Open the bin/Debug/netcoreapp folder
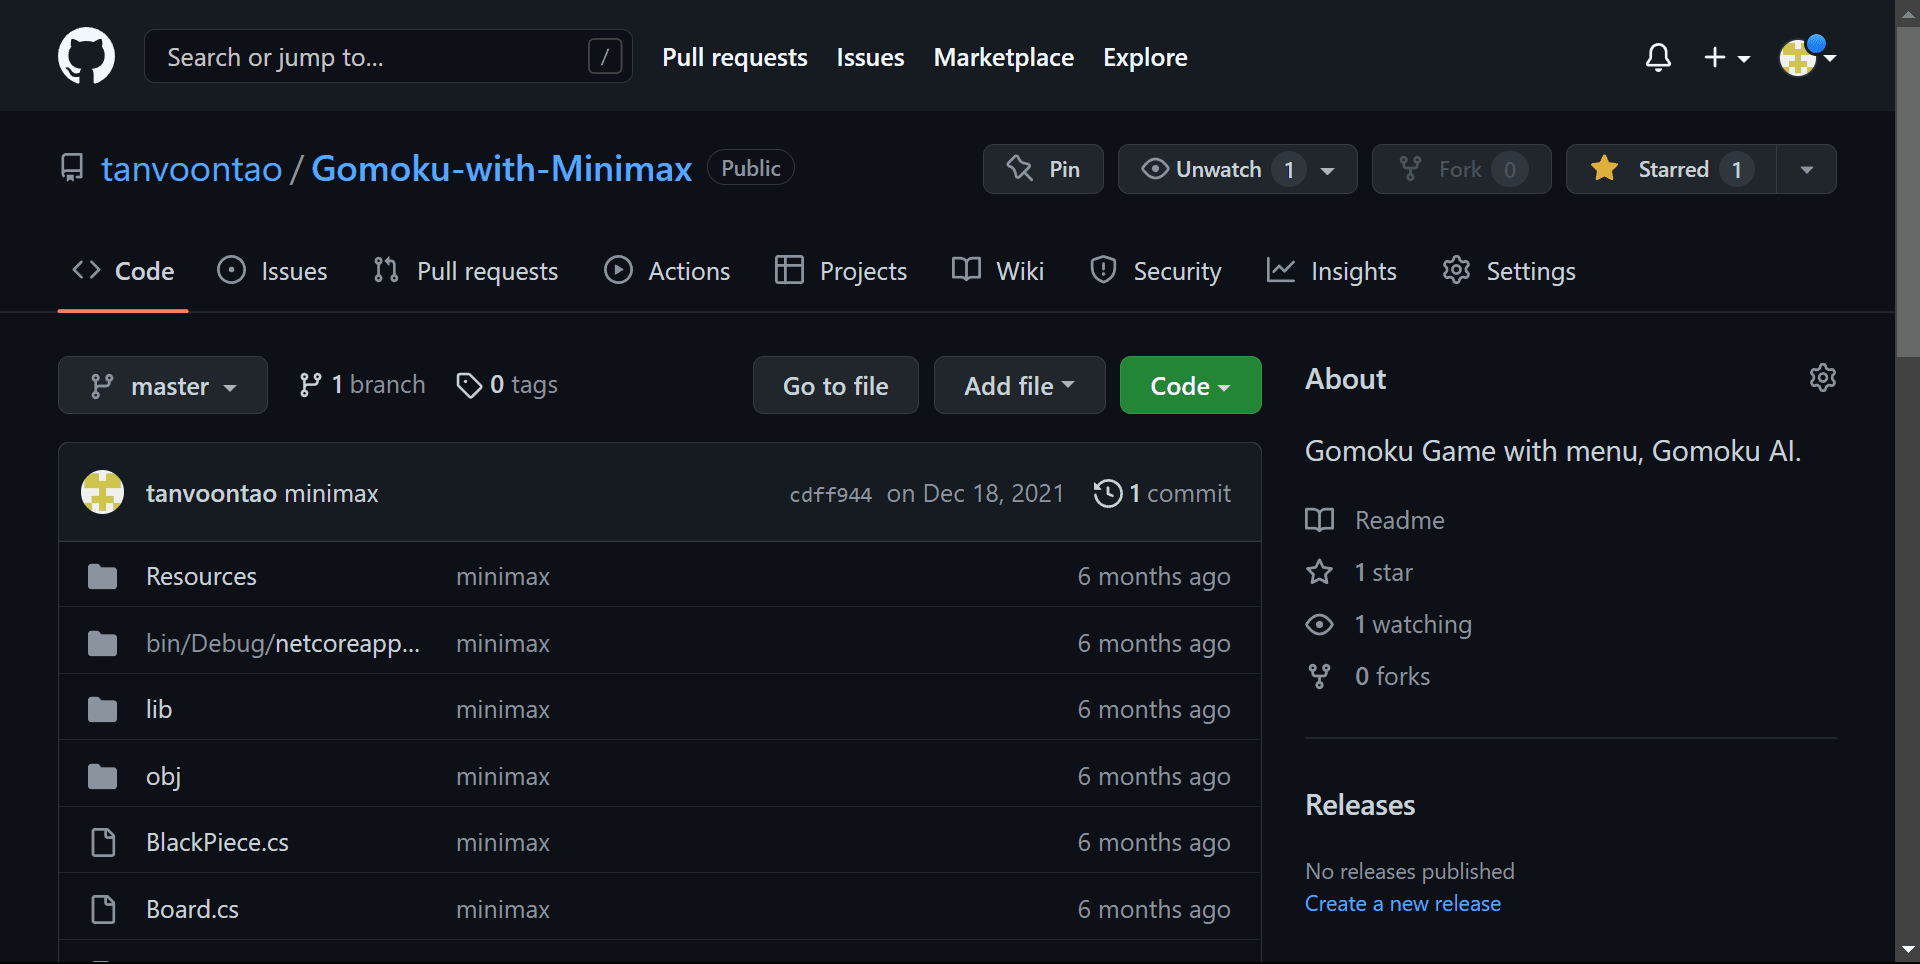This screenshot has width=1920, height=964. pyautogui.click(x=283, y=643)
